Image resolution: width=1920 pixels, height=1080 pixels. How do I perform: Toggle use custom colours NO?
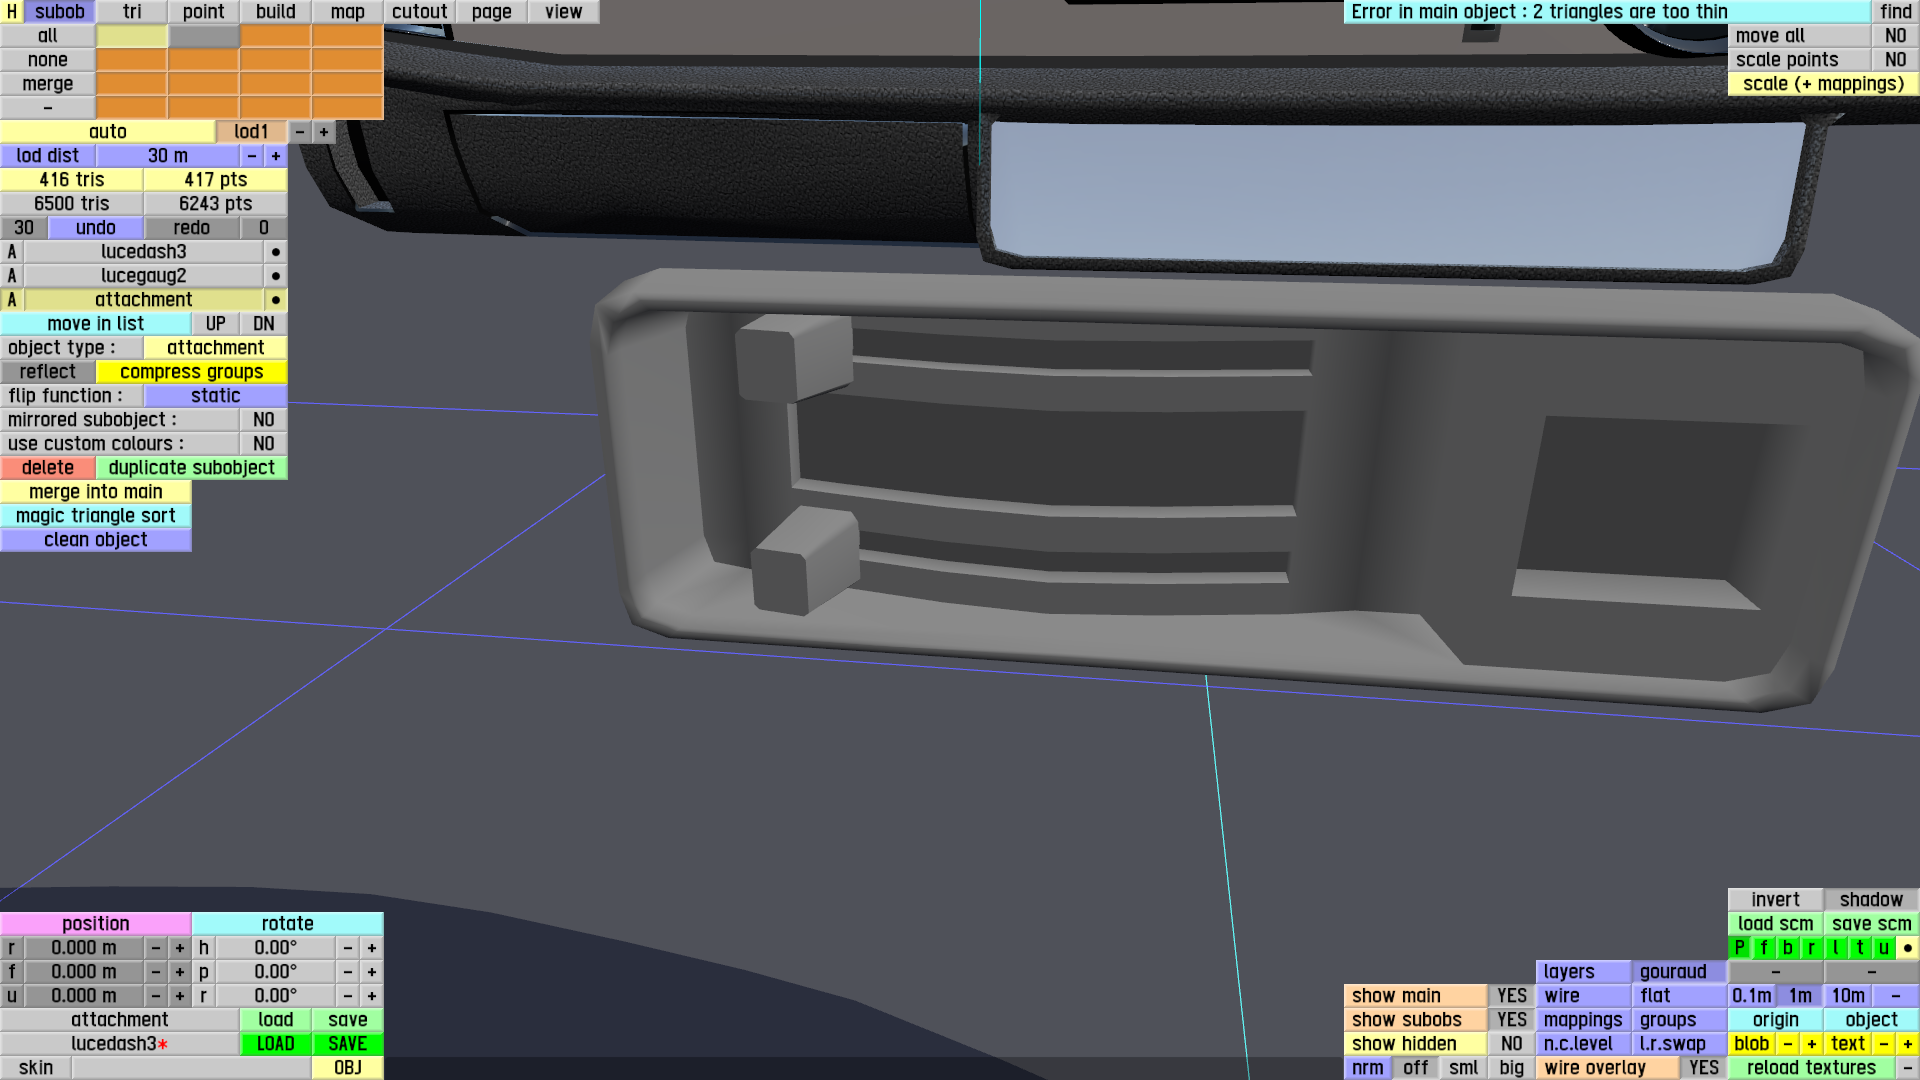[x=263, y=444]
